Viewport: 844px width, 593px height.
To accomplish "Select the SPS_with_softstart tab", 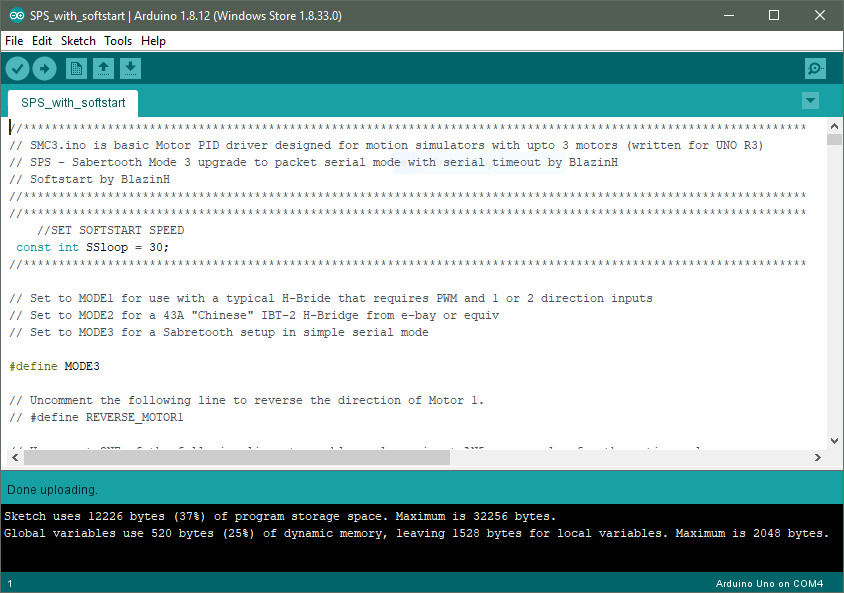I will pyautogui.click(x=73, y=103).
